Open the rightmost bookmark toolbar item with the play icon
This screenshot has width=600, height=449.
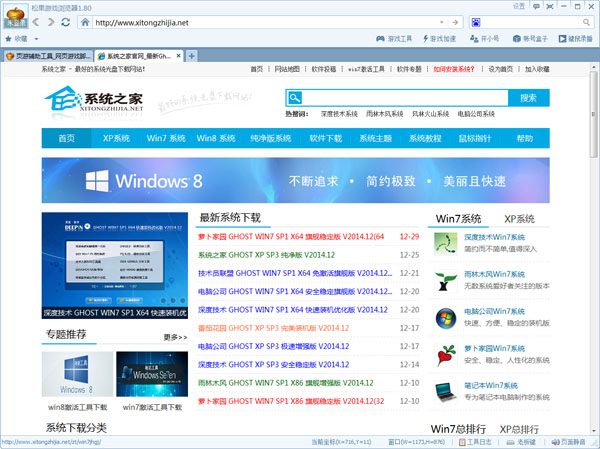[576, 39]
